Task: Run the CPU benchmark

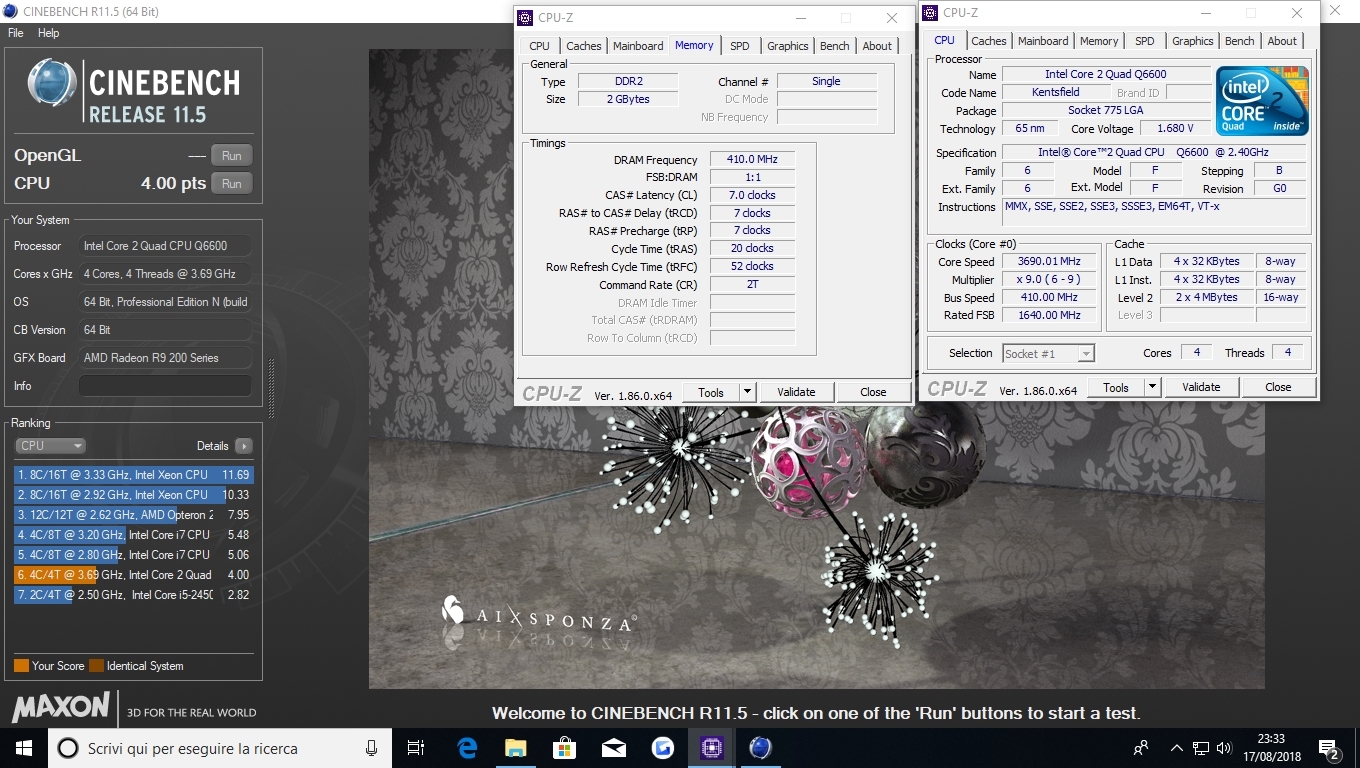Action: tap(232, 183)
